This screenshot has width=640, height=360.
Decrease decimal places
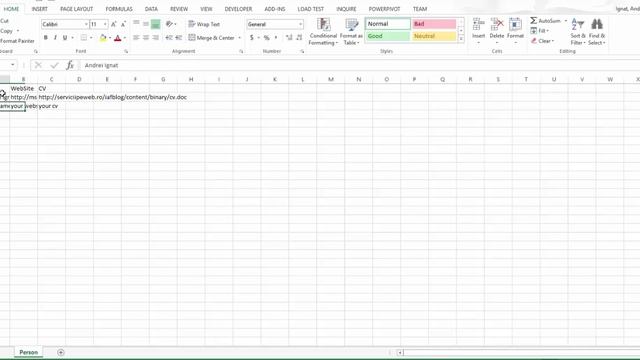[299, 38]
